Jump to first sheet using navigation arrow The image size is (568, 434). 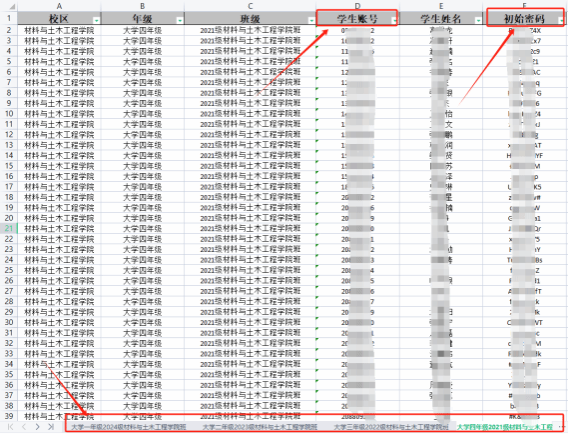10,427
